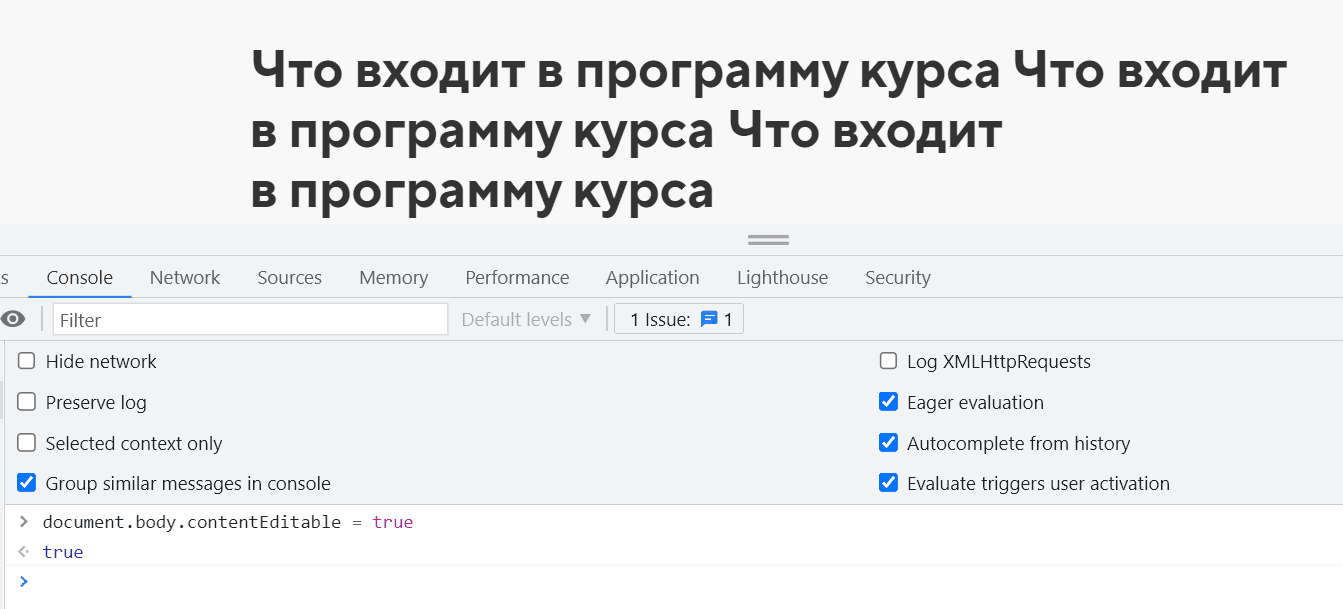Open the Sources tab
This screenshot has width=1343, height=609.
290,278
